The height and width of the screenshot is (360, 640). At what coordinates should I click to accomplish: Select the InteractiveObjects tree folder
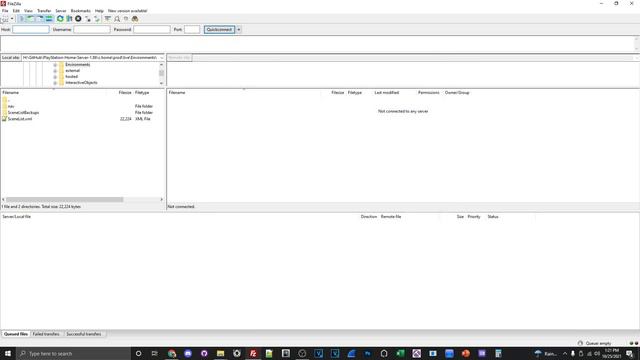click(81, 82)
